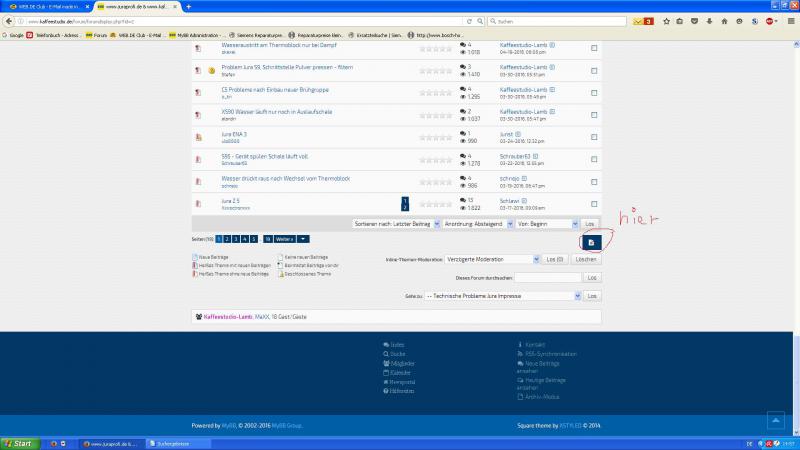Click thread status icon beside Jura ENA 3
800x450 pixels.
(x=198, y=137)
